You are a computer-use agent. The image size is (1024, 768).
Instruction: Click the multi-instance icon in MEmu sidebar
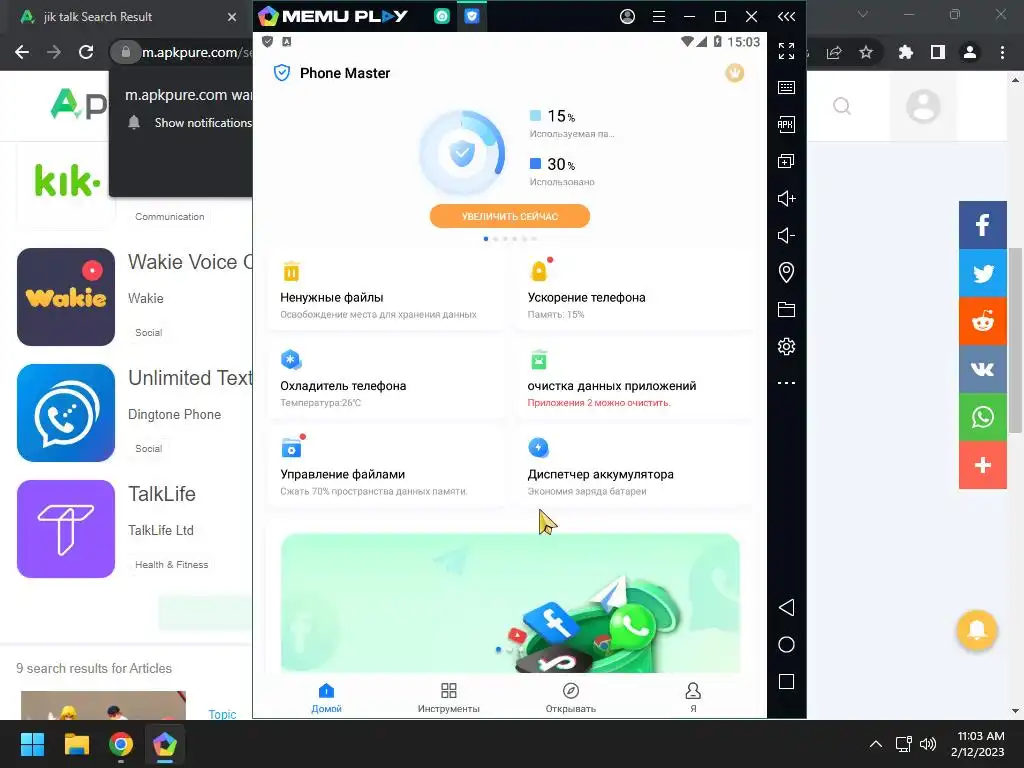point(786,161)
